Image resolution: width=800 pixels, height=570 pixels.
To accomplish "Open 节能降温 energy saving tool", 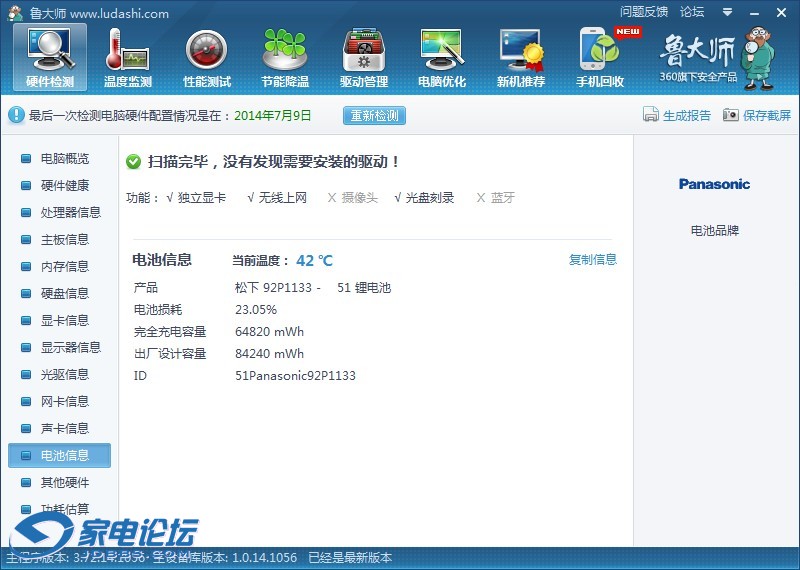I will (285, 57).
